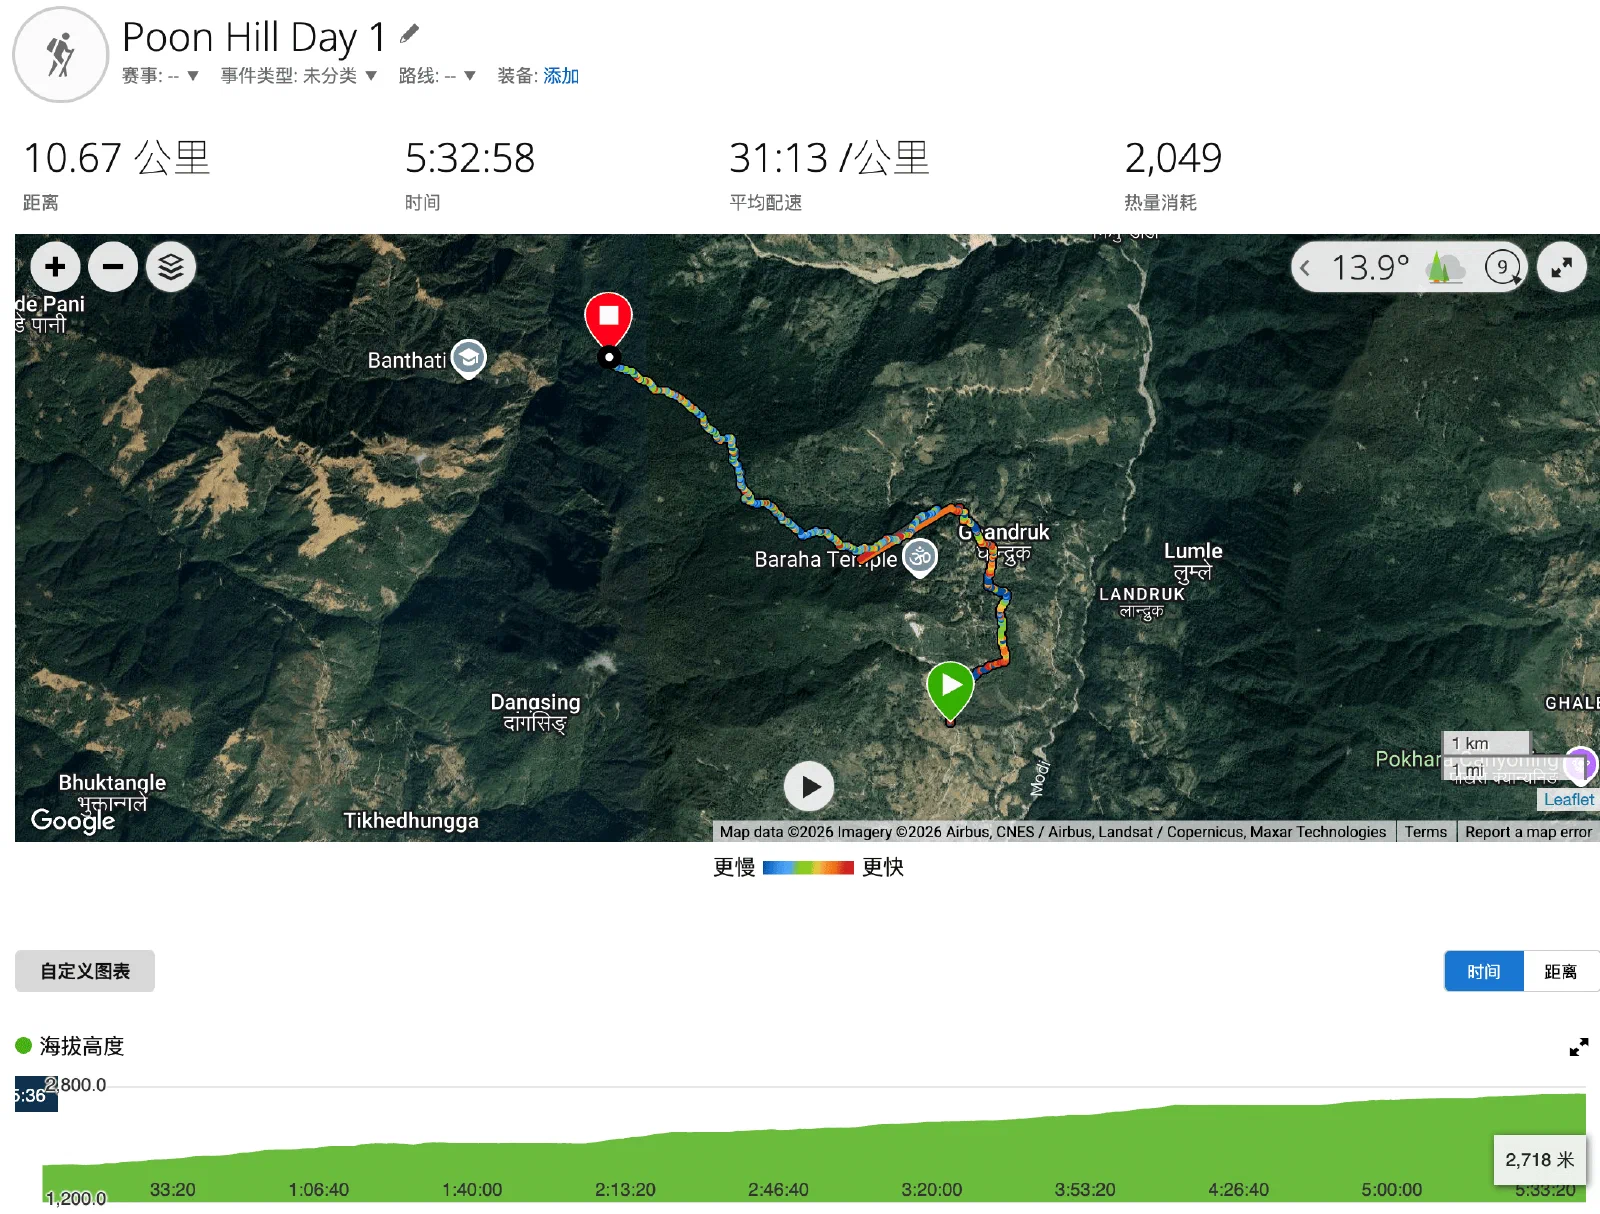The image size is (1600, 1214).
Task: Open the map layers selector
Action: tap(171, 267)
